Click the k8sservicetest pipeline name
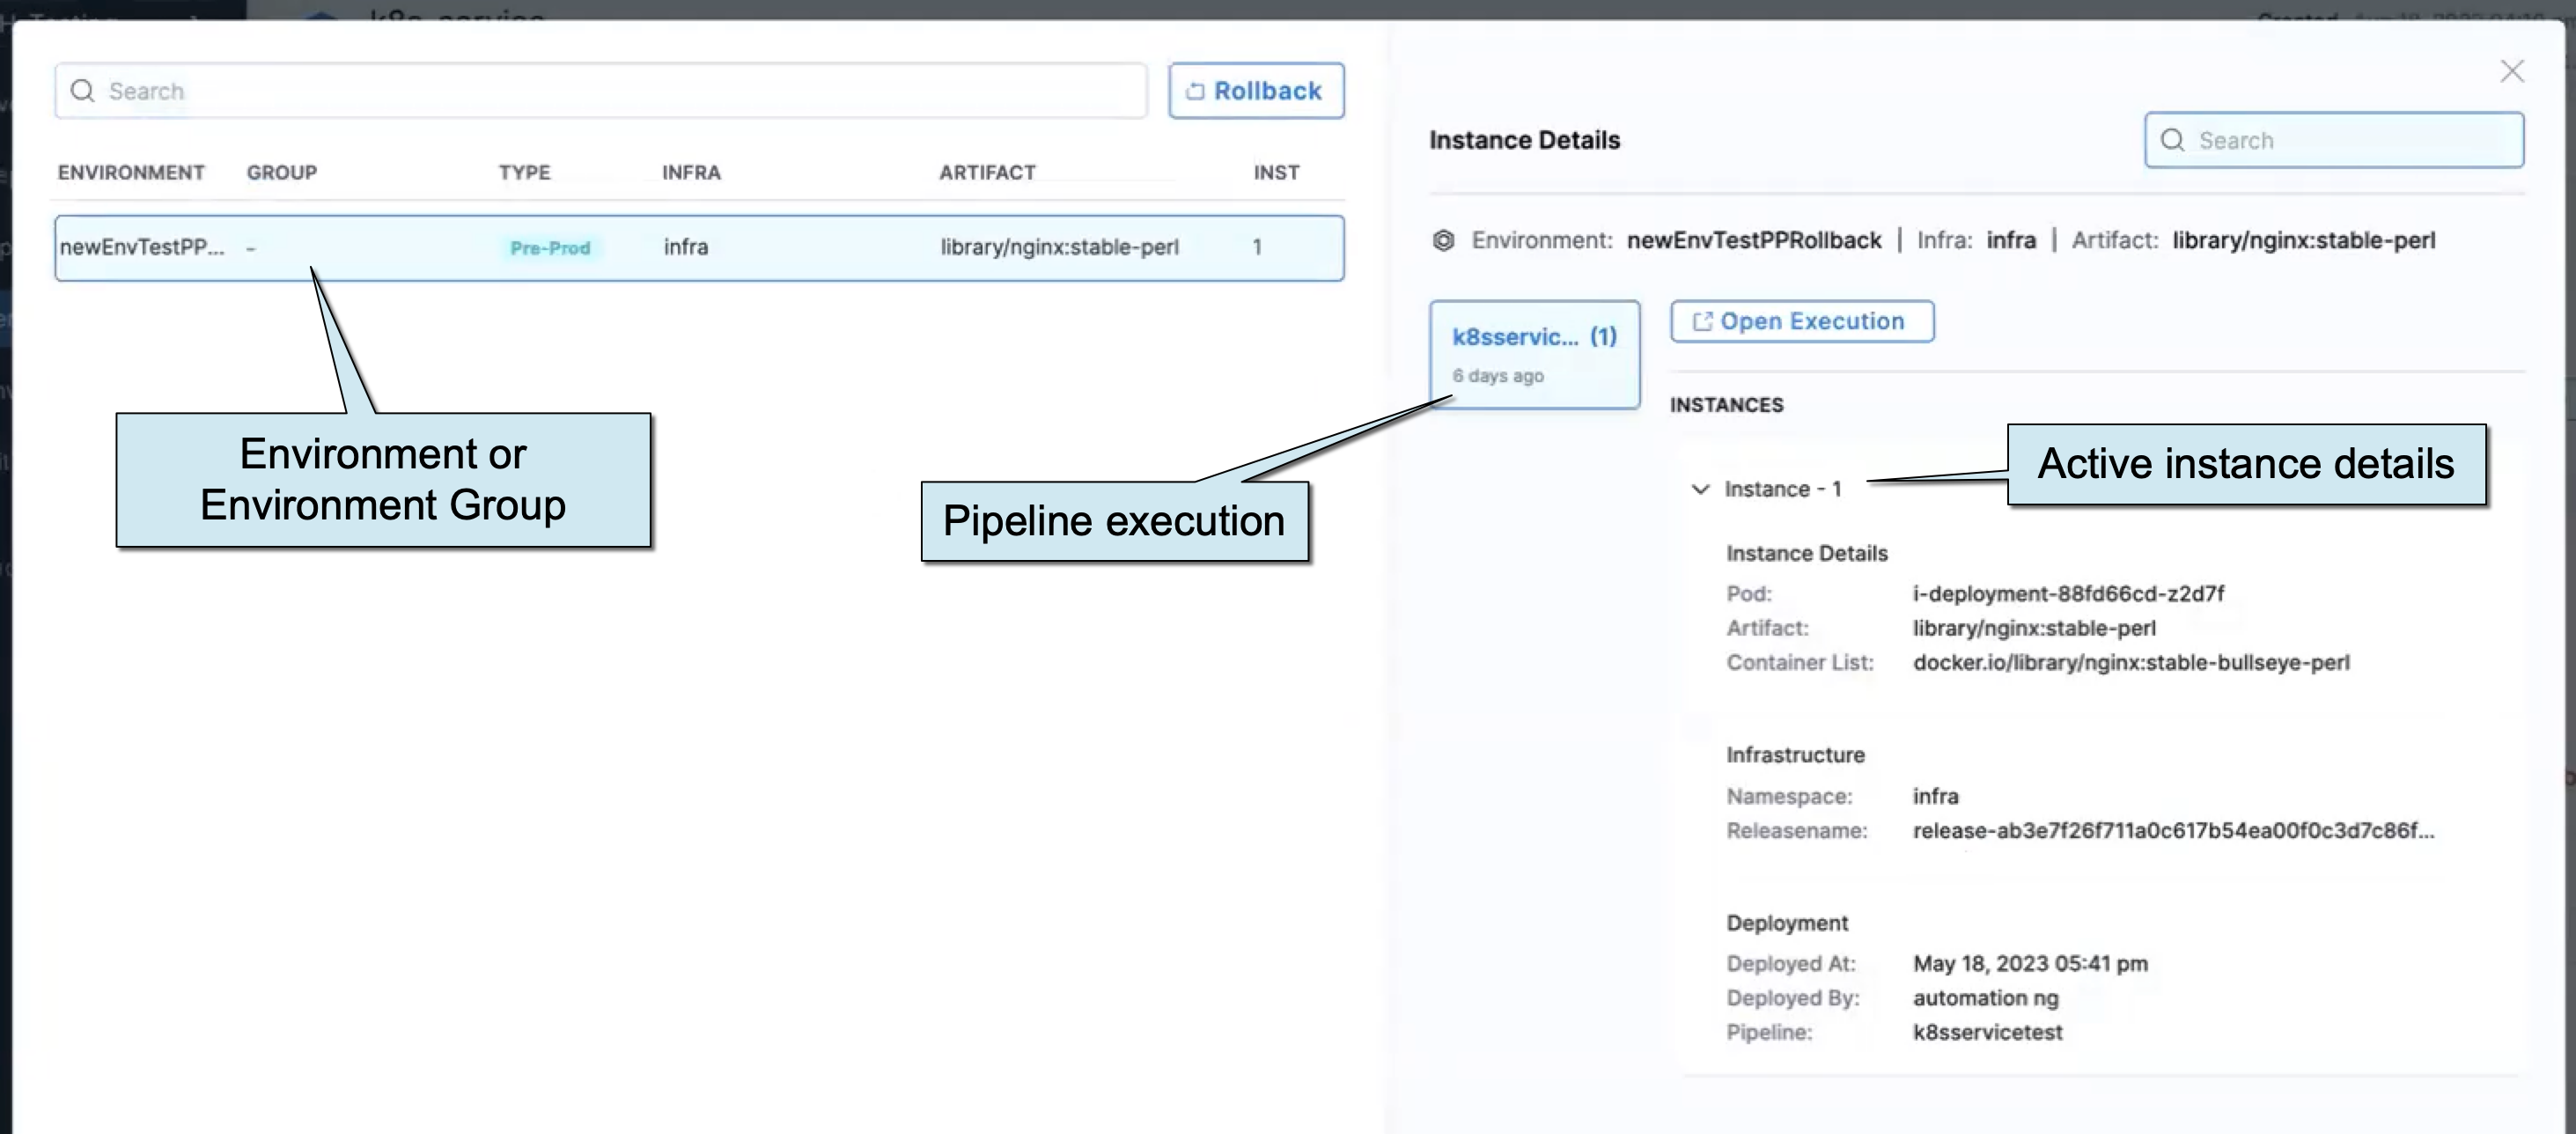Viewport: 2576px width, 1134px height. pos(1987,1032)
